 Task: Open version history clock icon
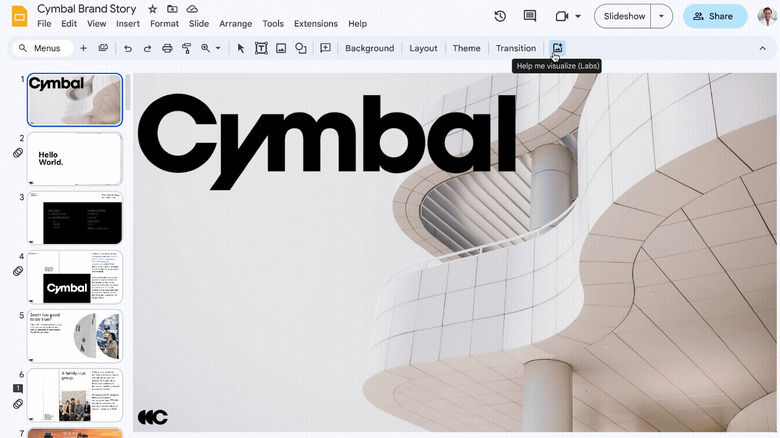pos(500,16)
